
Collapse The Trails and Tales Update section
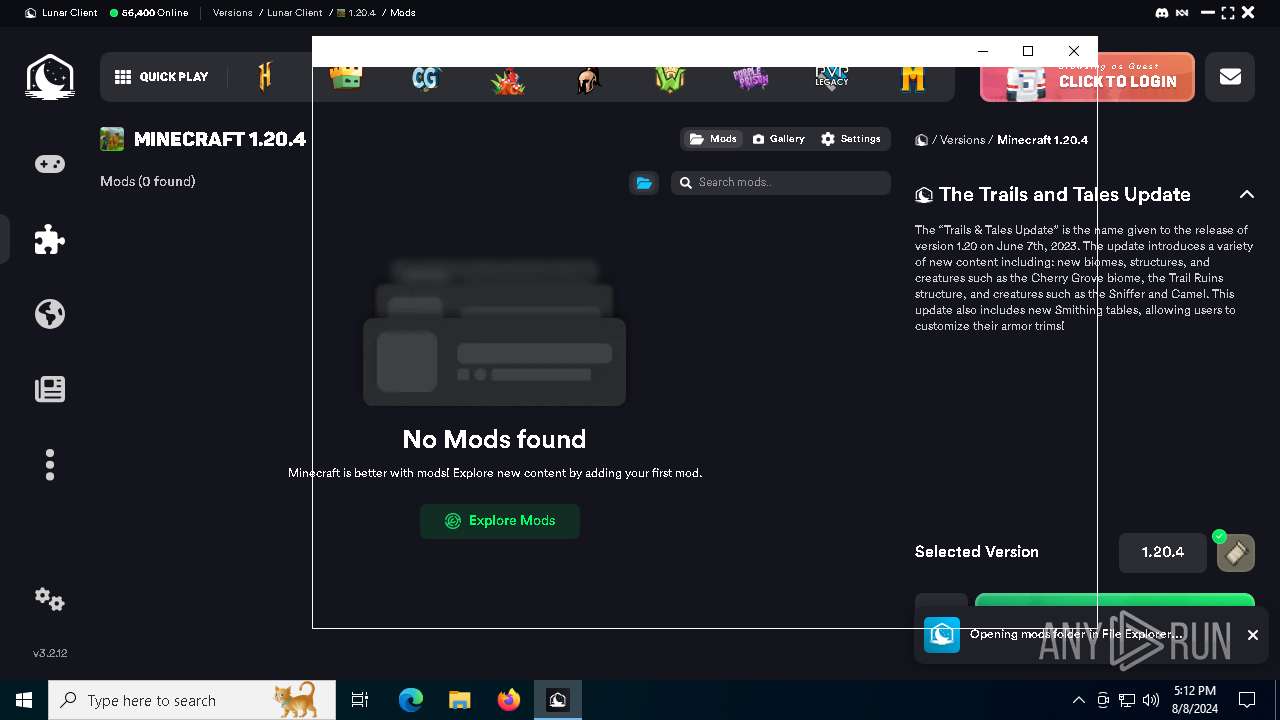click(x=1247, y=194)
